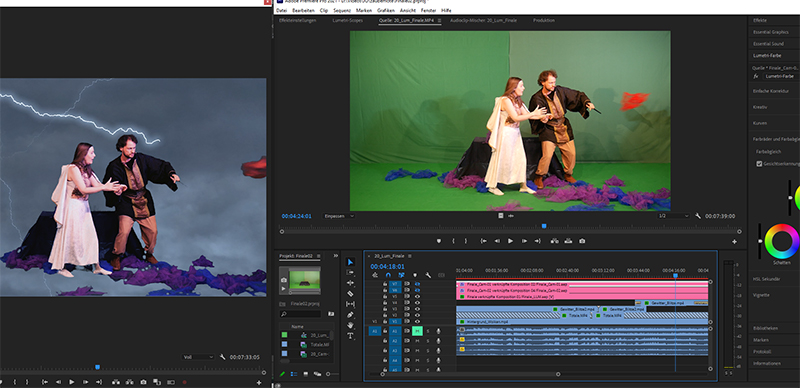The image size is (800, 388).
Task: Add a marker in the timeline header
Action: [x=415, y=275]
